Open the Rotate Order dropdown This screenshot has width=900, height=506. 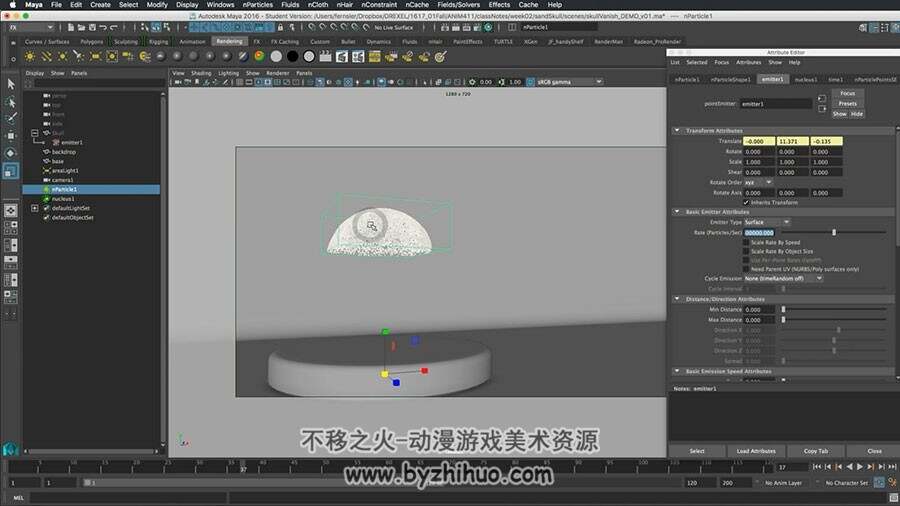tap(758, 182)
